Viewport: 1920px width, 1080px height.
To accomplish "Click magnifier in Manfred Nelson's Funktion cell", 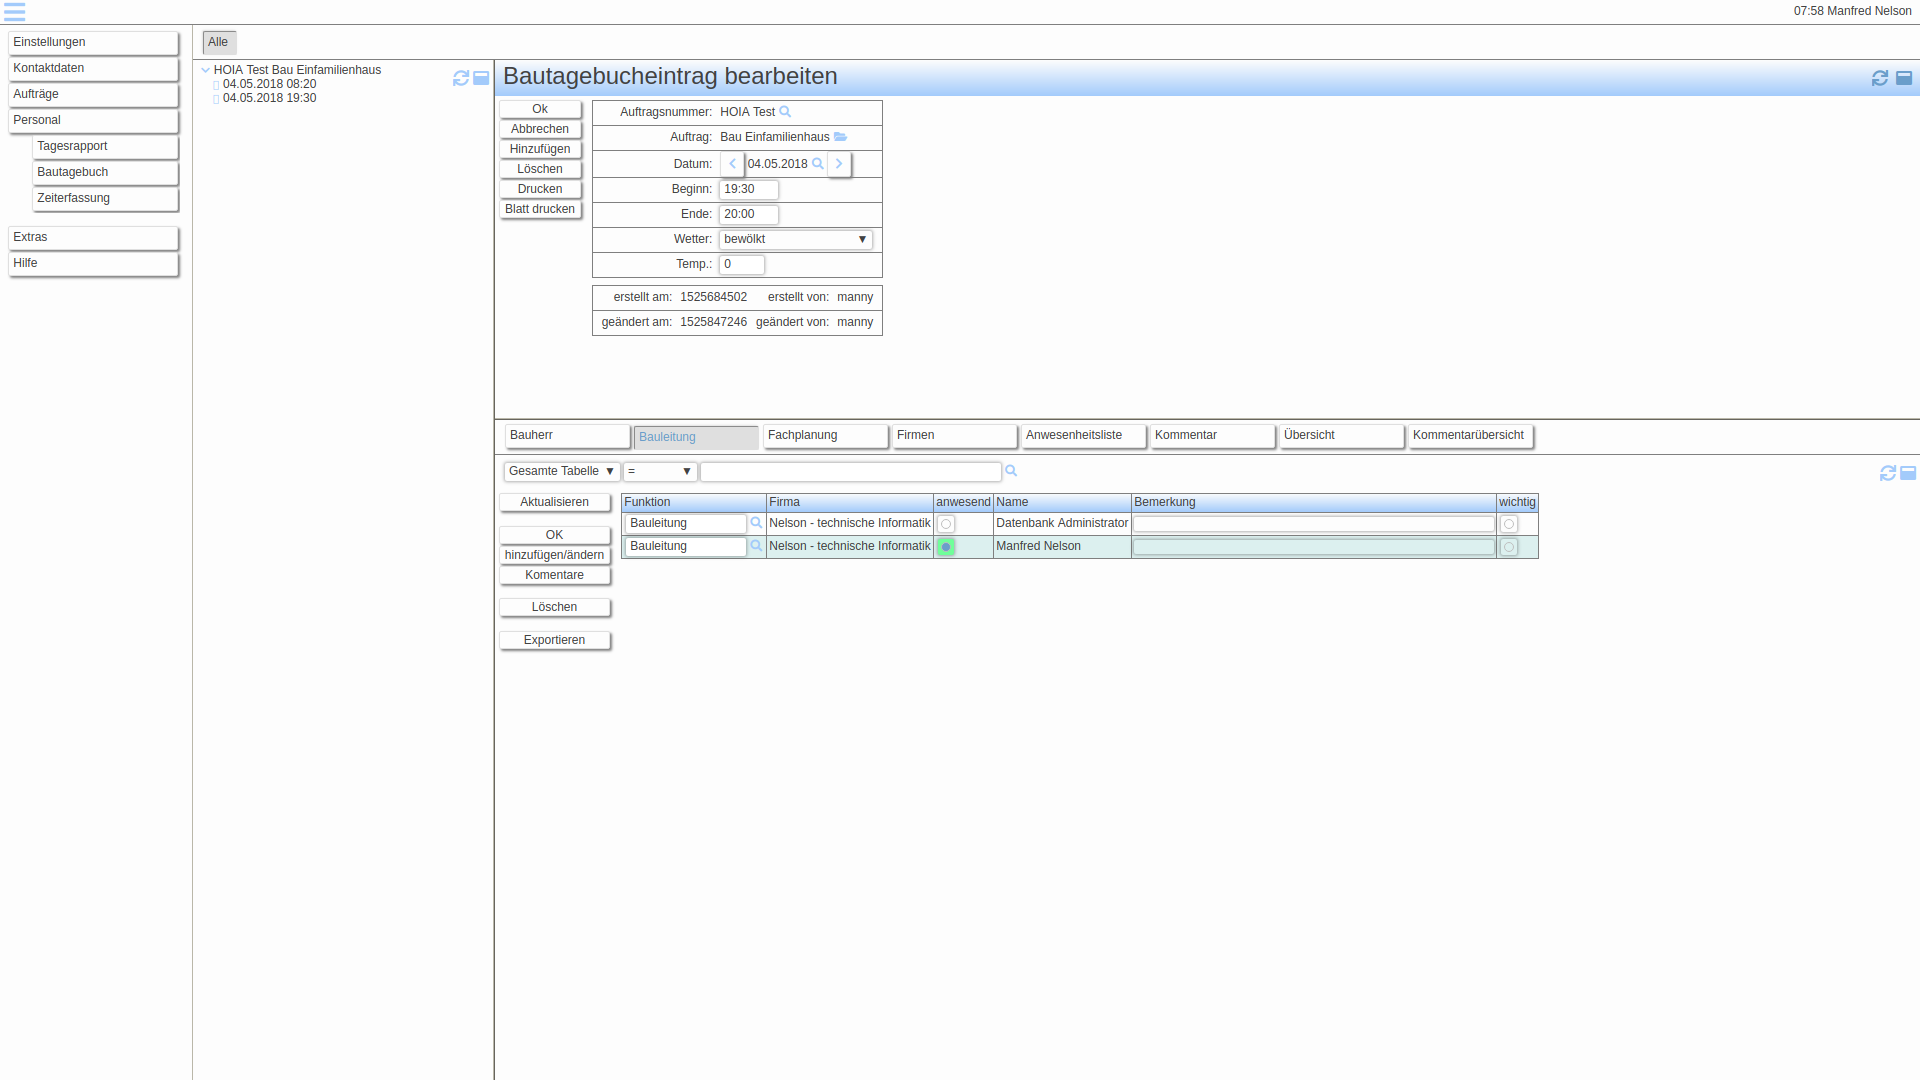I will coord(757,546).
